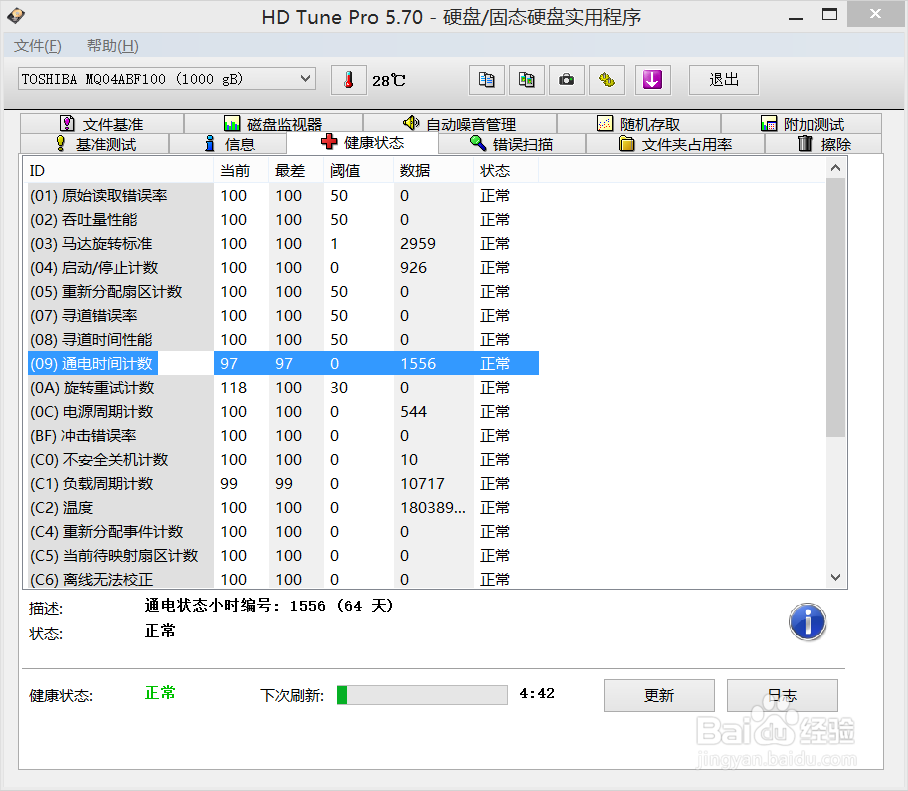
Task: Click the 退出 button
Action: point(724,80)
